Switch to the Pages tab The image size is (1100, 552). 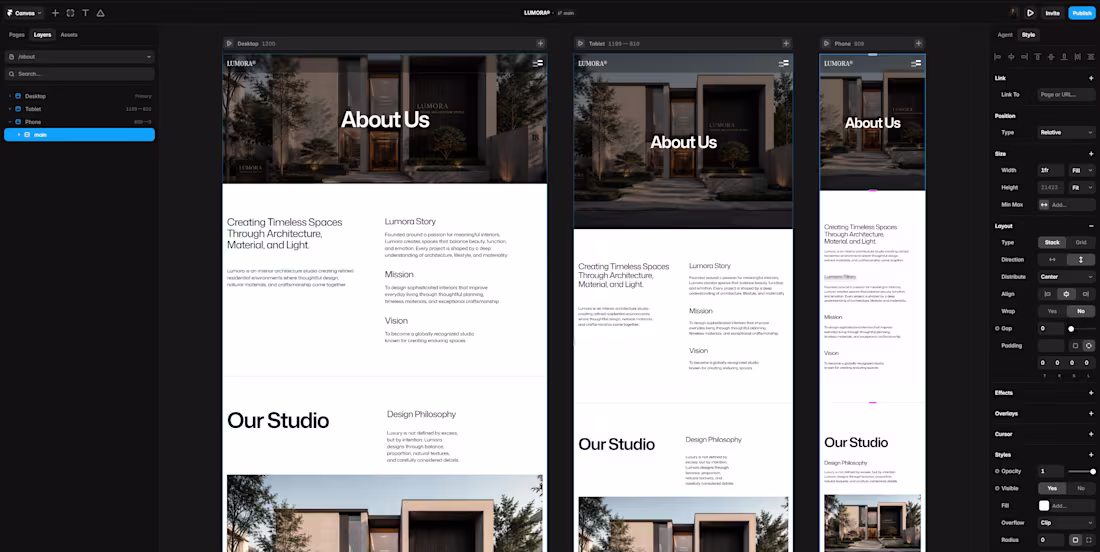(16, 34)
